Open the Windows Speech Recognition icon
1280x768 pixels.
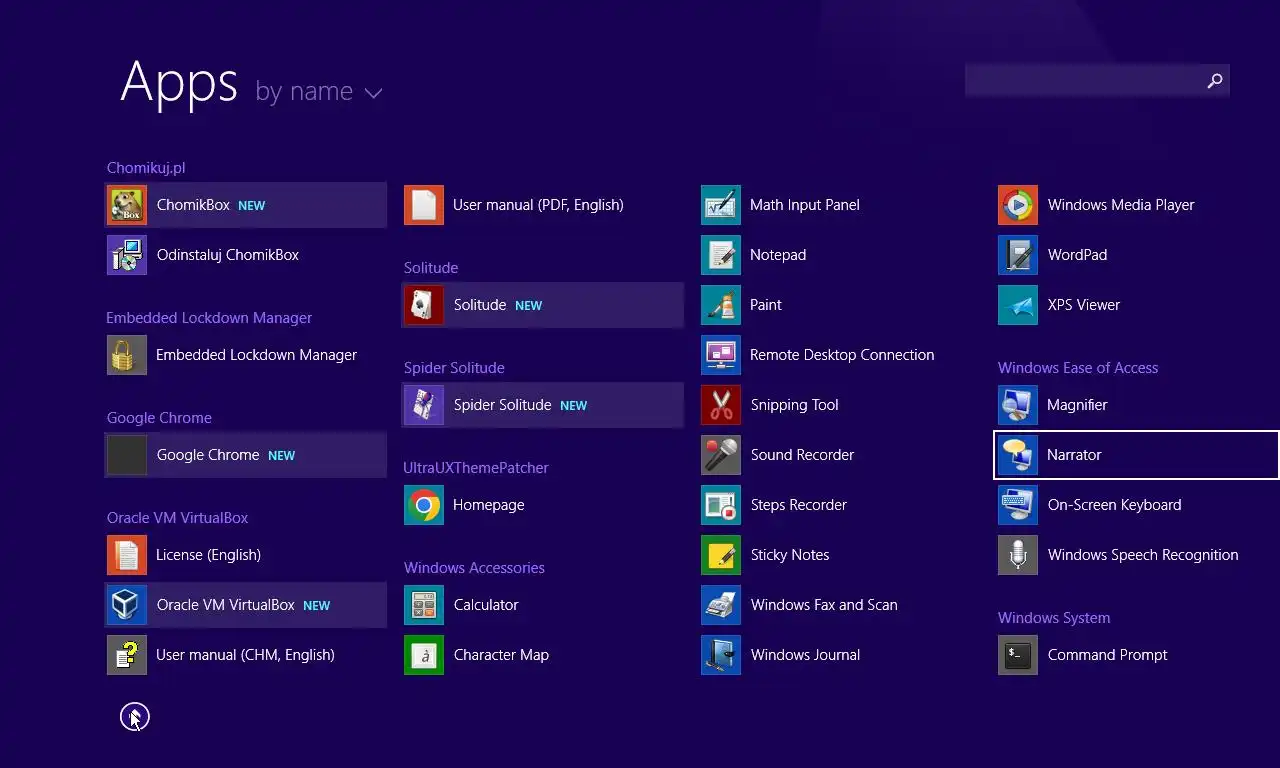pos(1018,555)
